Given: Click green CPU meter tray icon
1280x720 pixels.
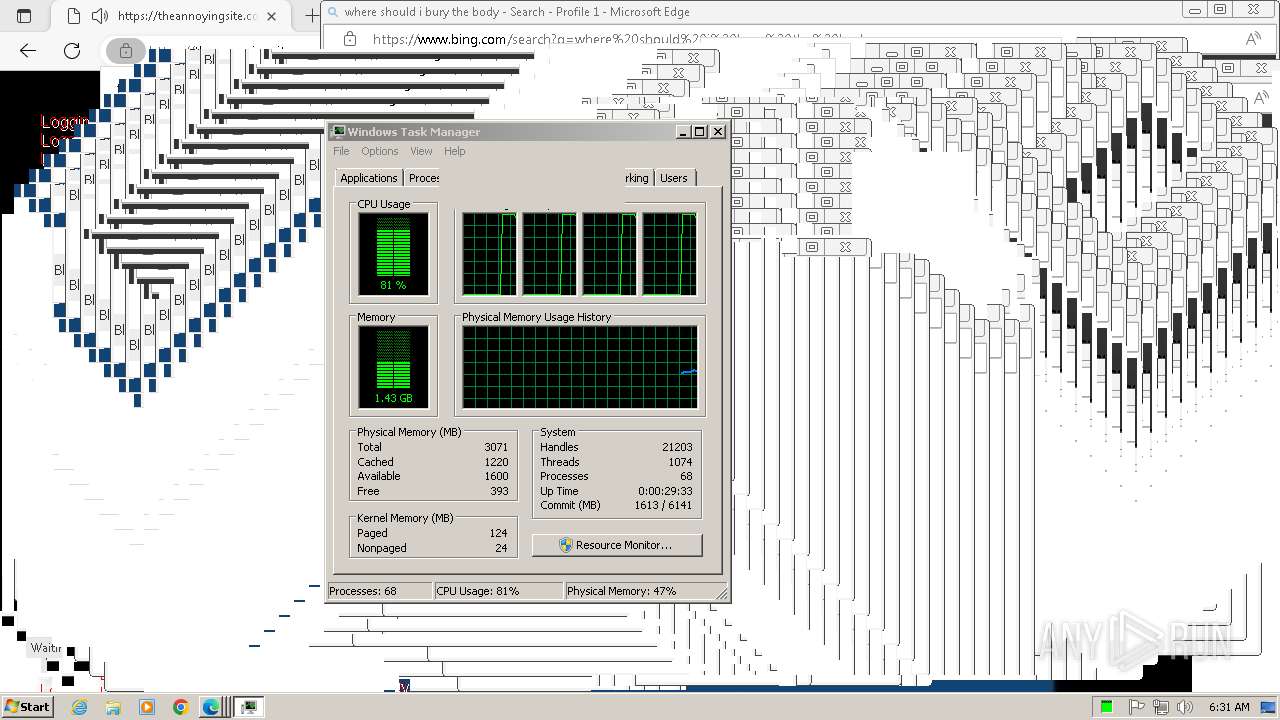Looking at the screenshot, I should 1107,707.
